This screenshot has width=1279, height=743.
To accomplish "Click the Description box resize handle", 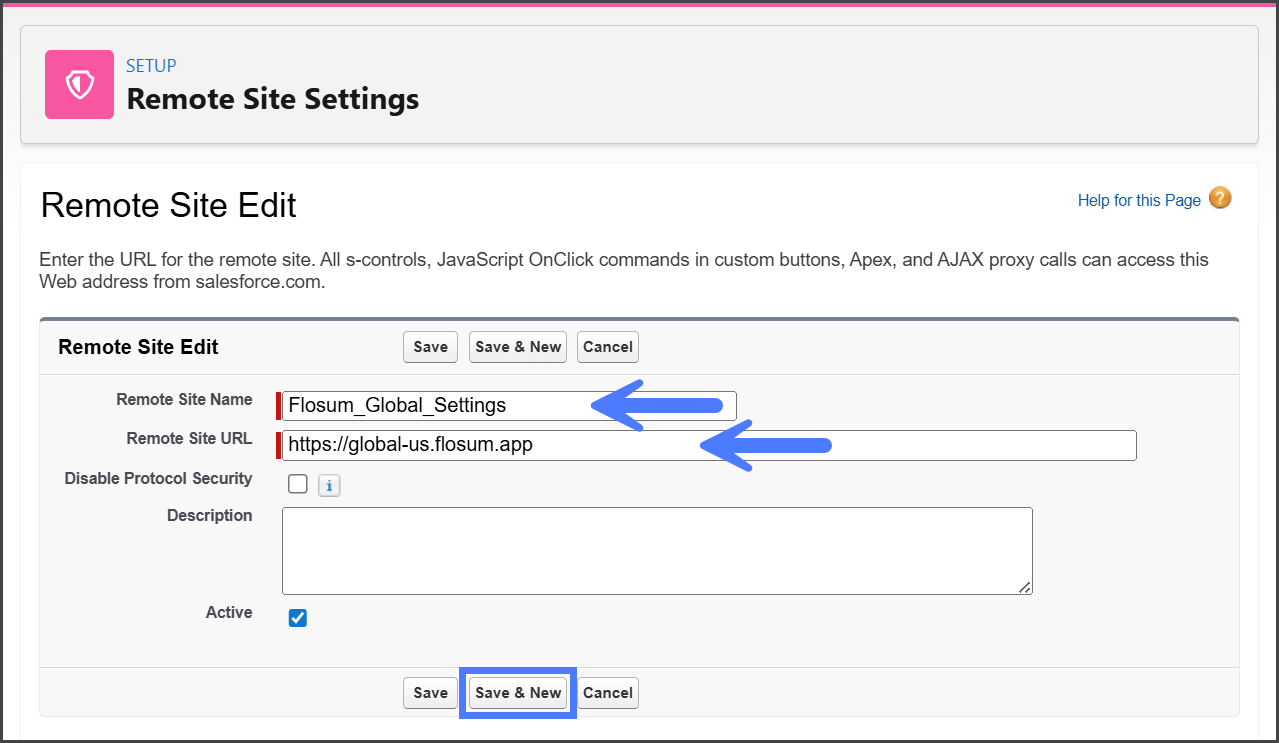I will click(x=1025, y=588).
